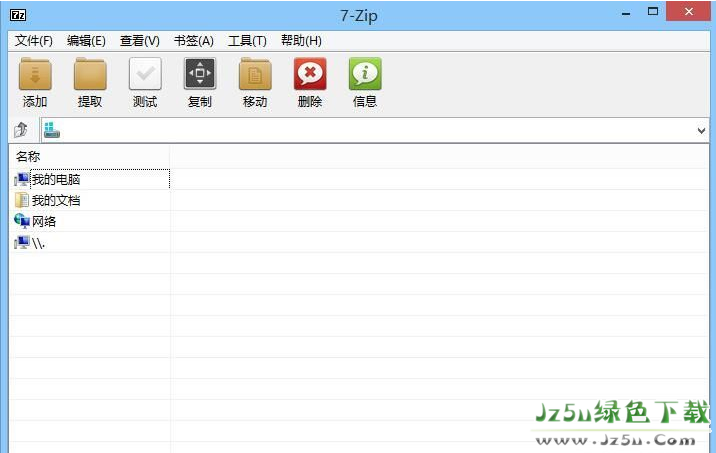
Task: Click the 信息 (Info) green icon
Action: coord(365,74)
